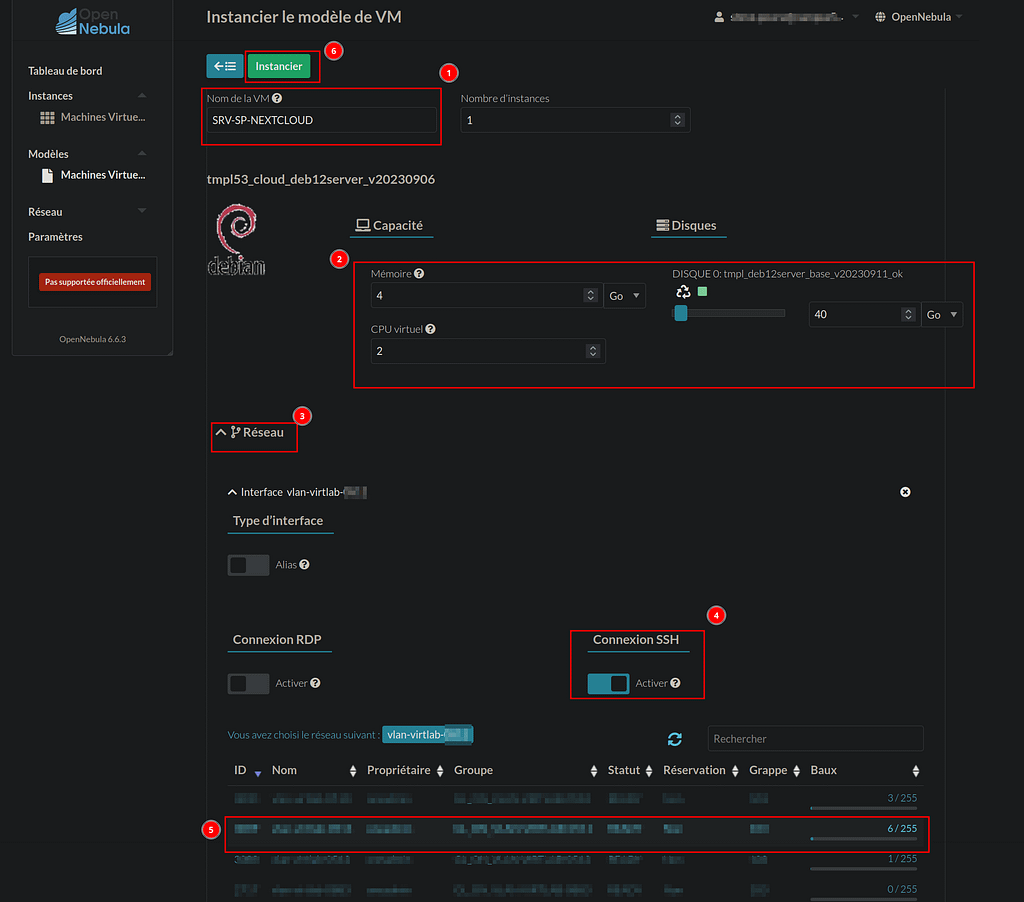Open Tableau de bord in sidebar
This screenshot has height=902, width=1024.
[x=65, y=71]
